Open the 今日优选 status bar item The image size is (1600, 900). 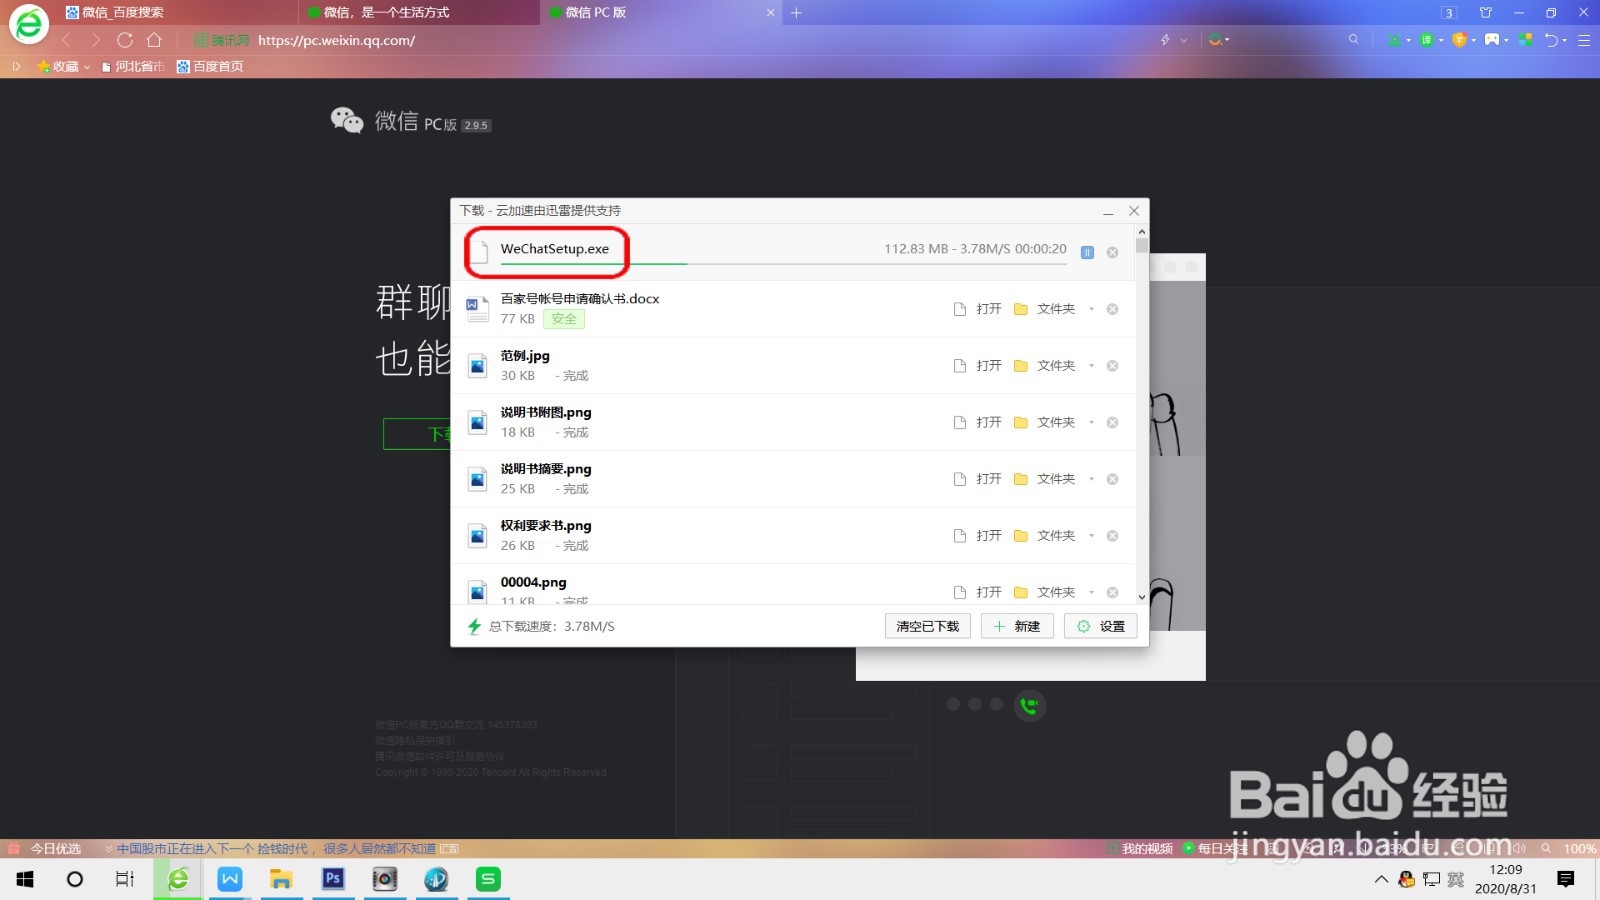[47, 848]
